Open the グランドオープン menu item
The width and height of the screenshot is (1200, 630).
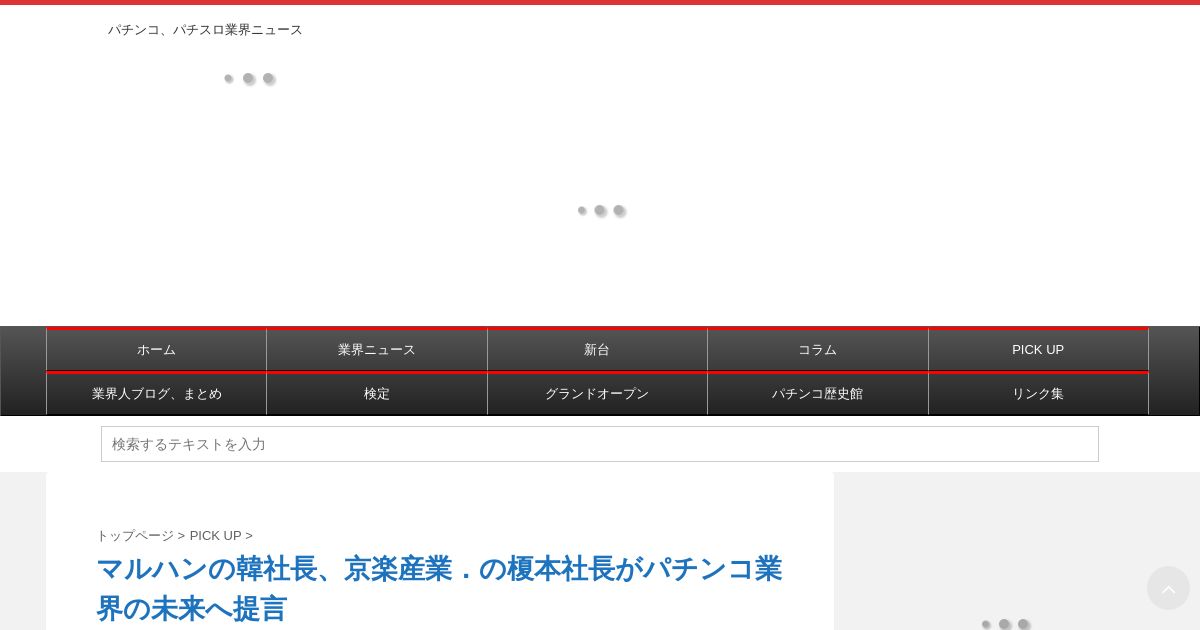click(x=597, y=394)
